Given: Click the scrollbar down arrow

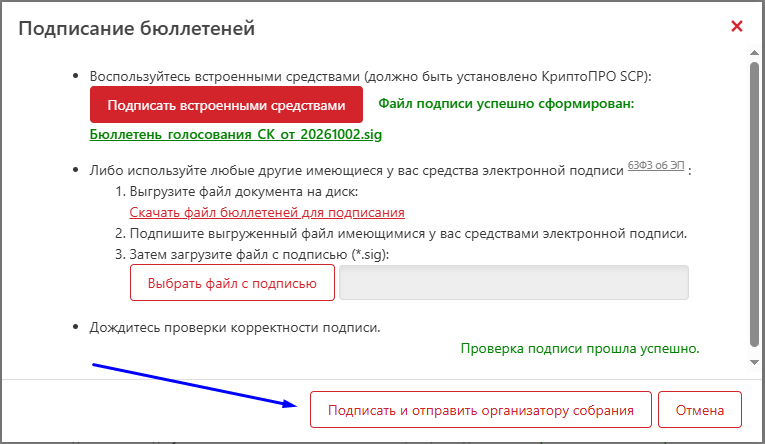Looking at the screenshot, I should 754,363.
